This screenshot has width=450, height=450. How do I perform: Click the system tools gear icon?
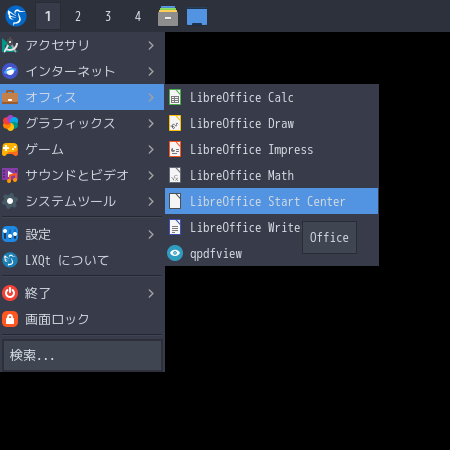click(x=10, y=201)
